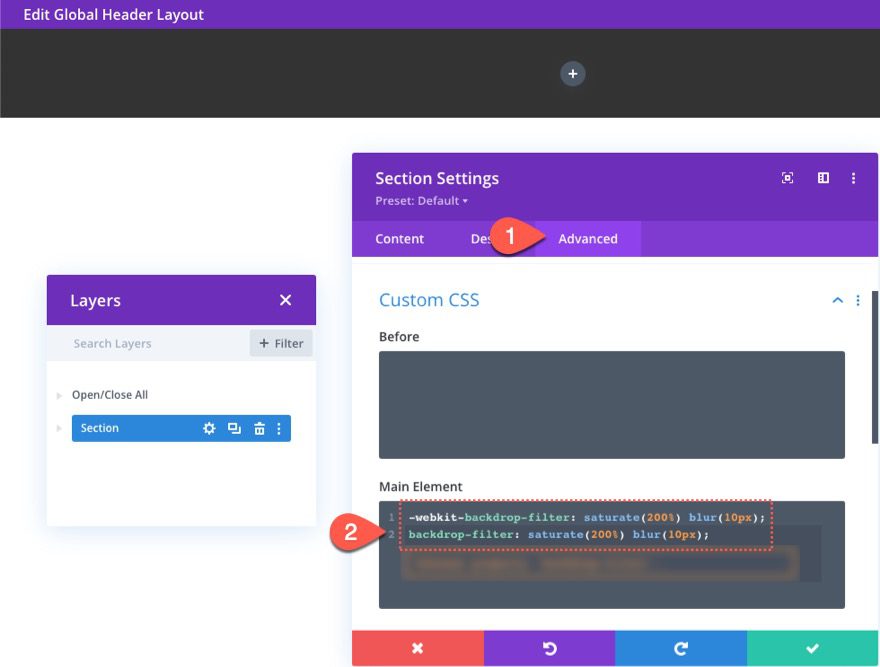Screen dimensions: 880x667
Task: Collapse the Custom CSS section
Action: coord(837,300)
